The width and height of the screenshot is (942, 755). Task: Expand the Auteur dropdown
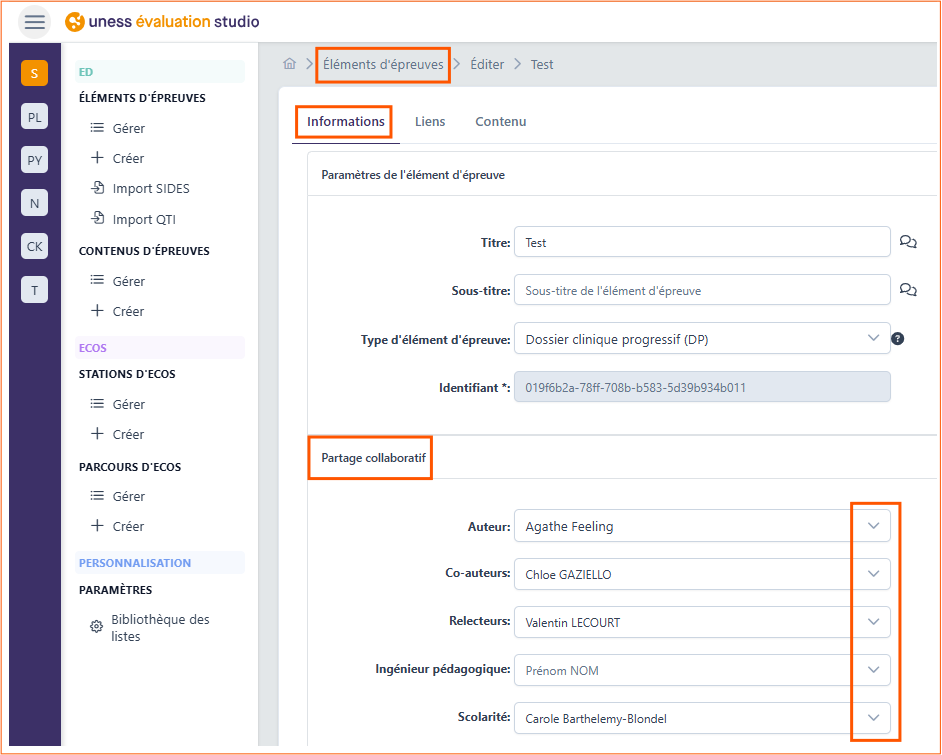[x=702, y=526]
